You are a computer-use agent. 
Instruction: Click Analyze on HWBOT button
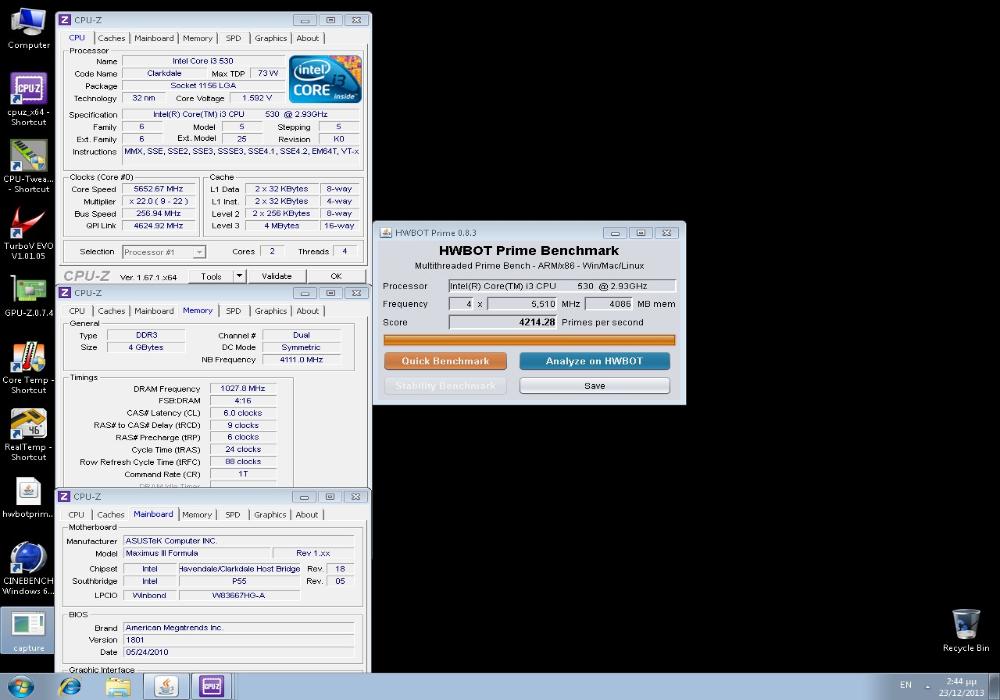[x=594, y=361]
